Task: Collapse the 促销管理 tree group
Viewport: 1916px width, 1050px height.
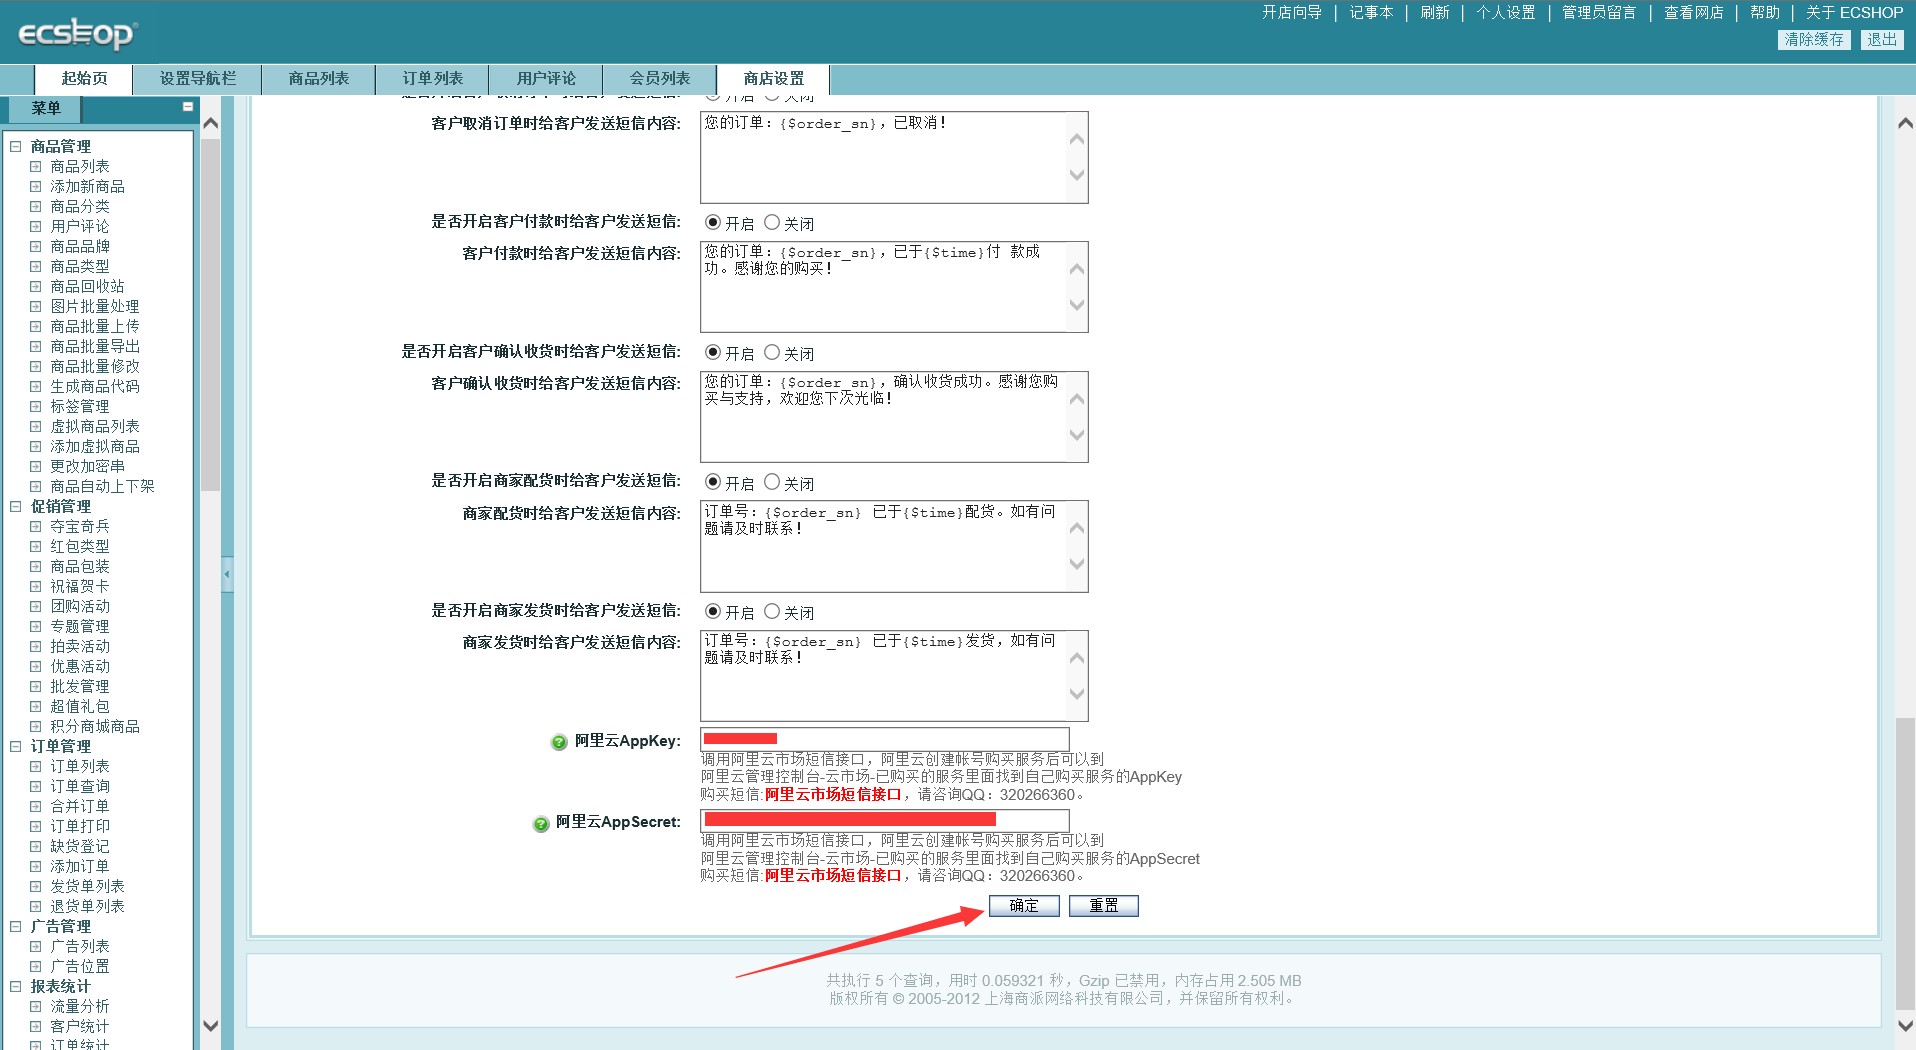Action: pyautogui.click(x=16, y=507)
